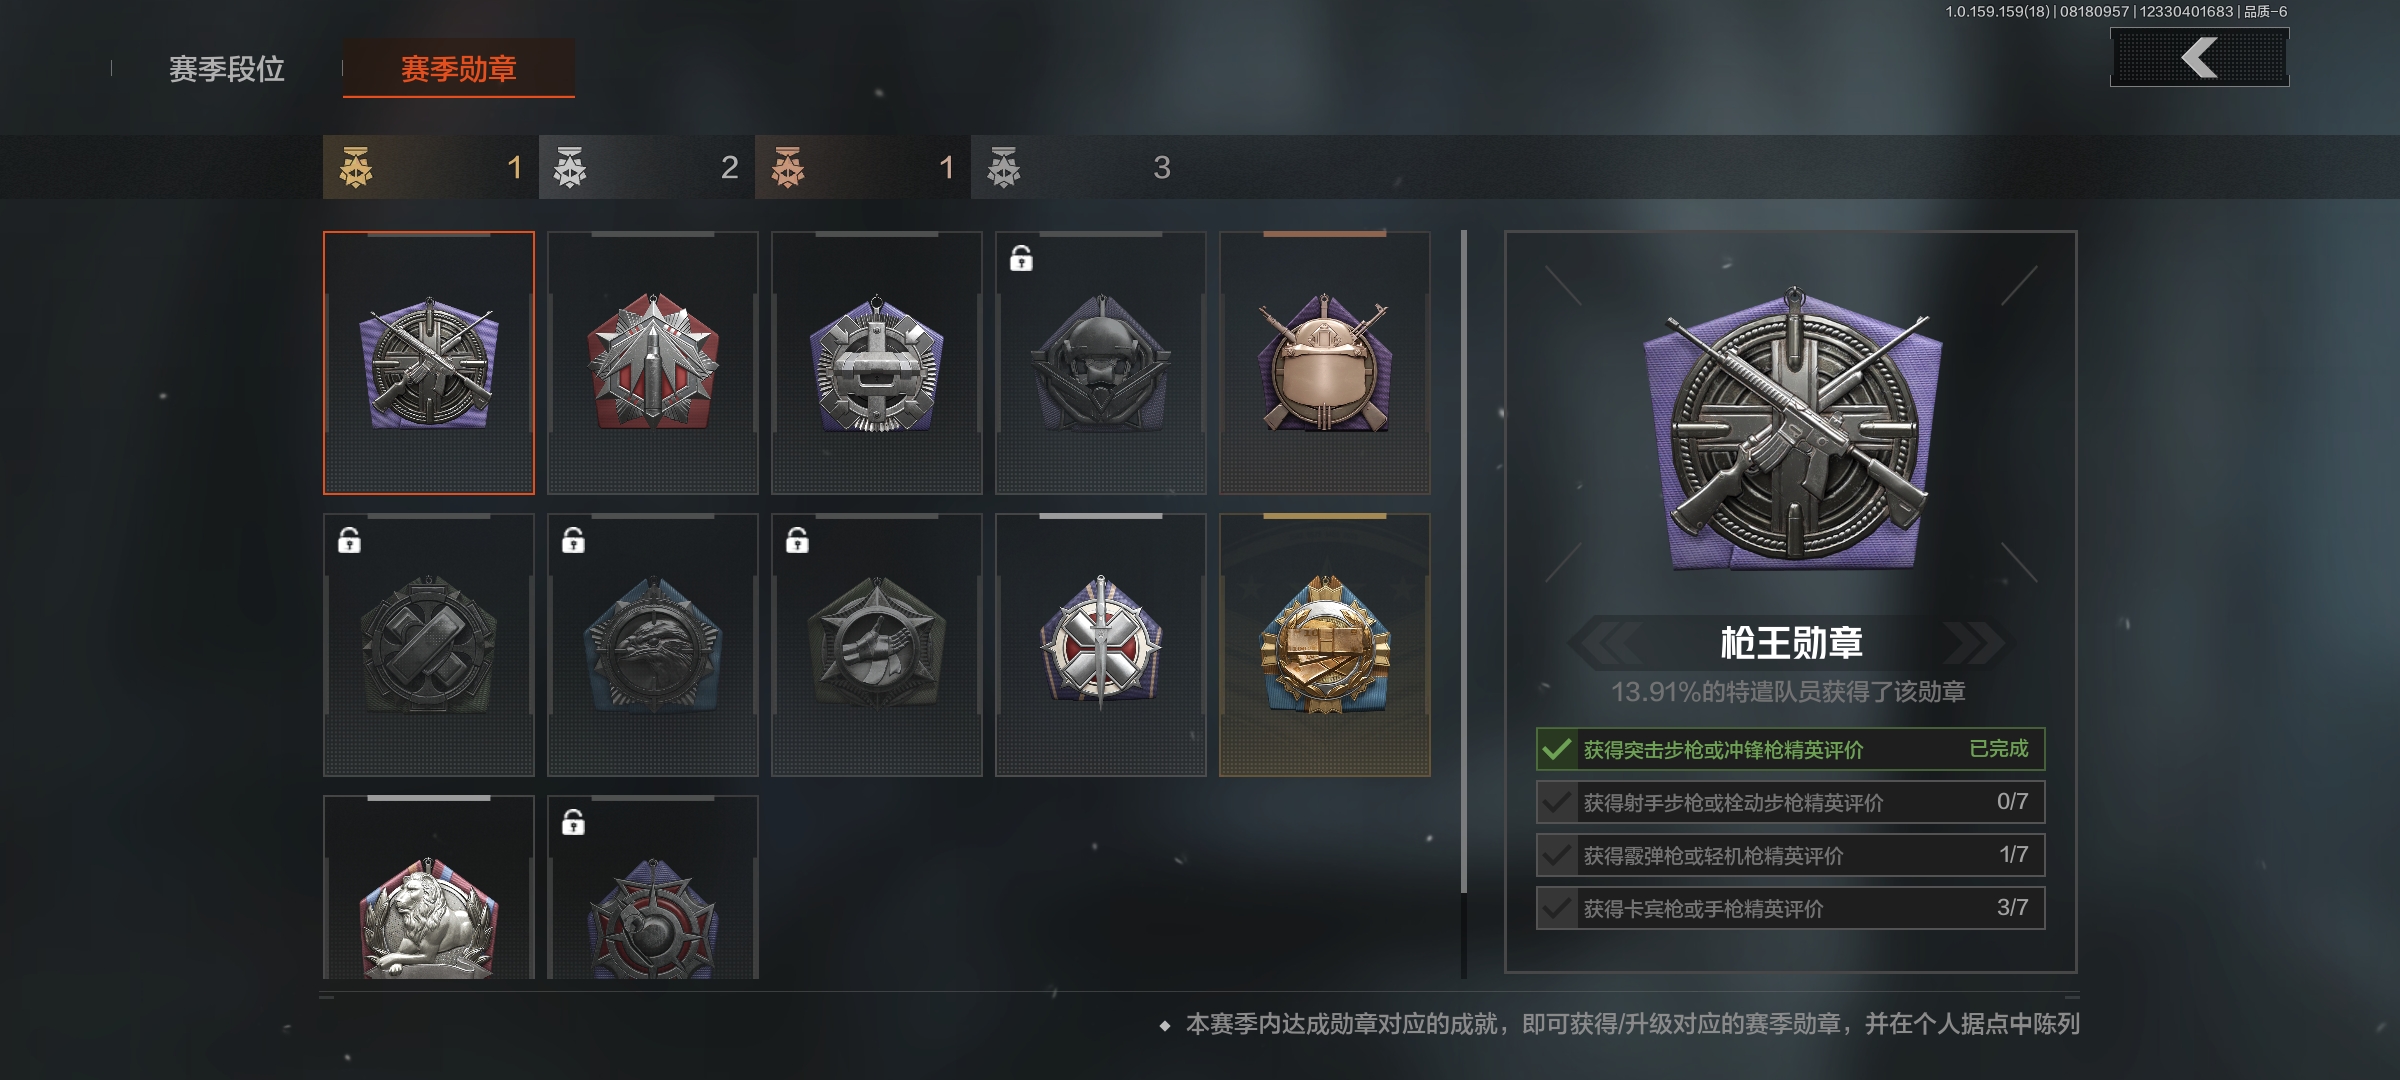Screen dimensions: 2400x1080
Task: Click the 获得射手步枪或栓动步枪精英评价 task checkmark
Action: pyautogui.click(x=1556, y=802)
